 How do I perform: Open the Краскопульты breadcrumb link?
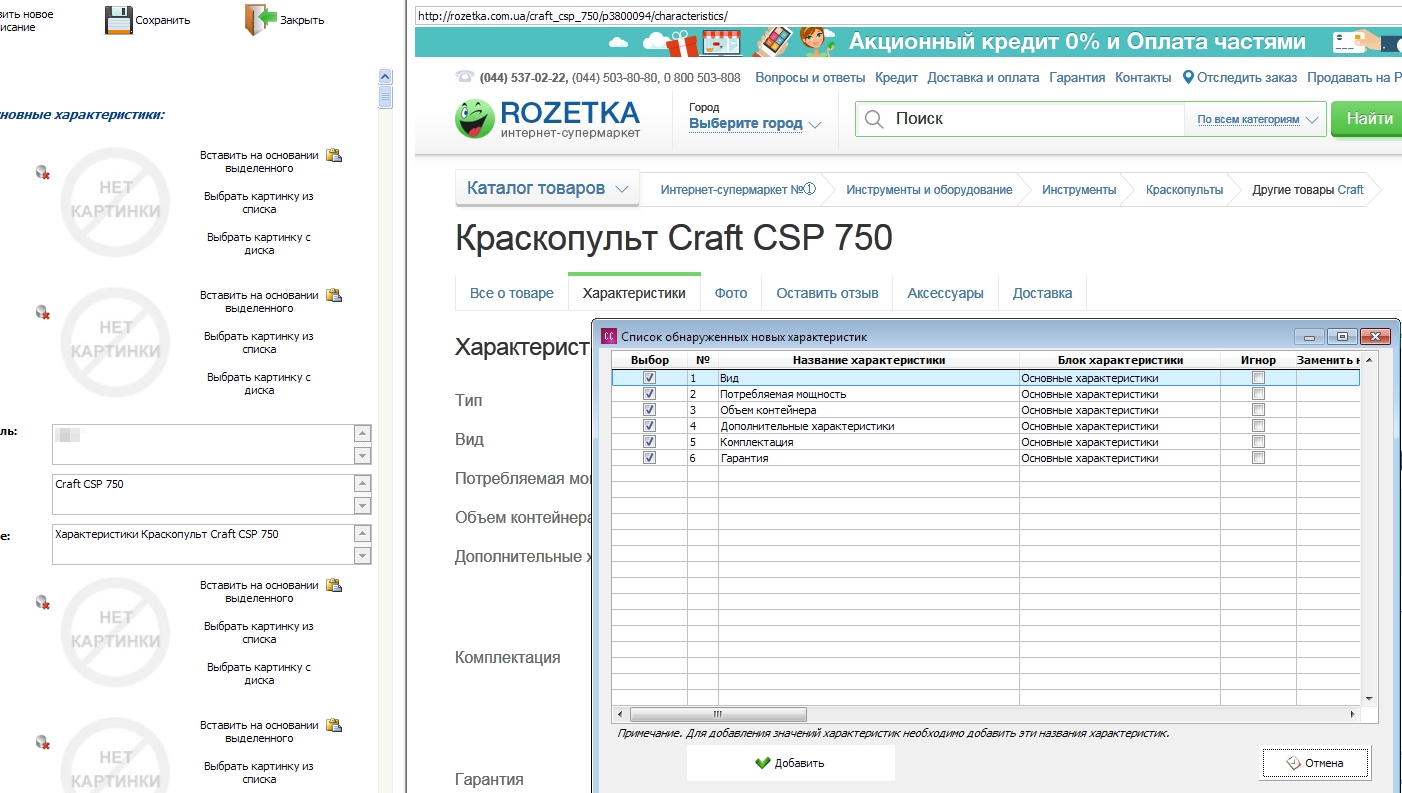point(1184,189)
